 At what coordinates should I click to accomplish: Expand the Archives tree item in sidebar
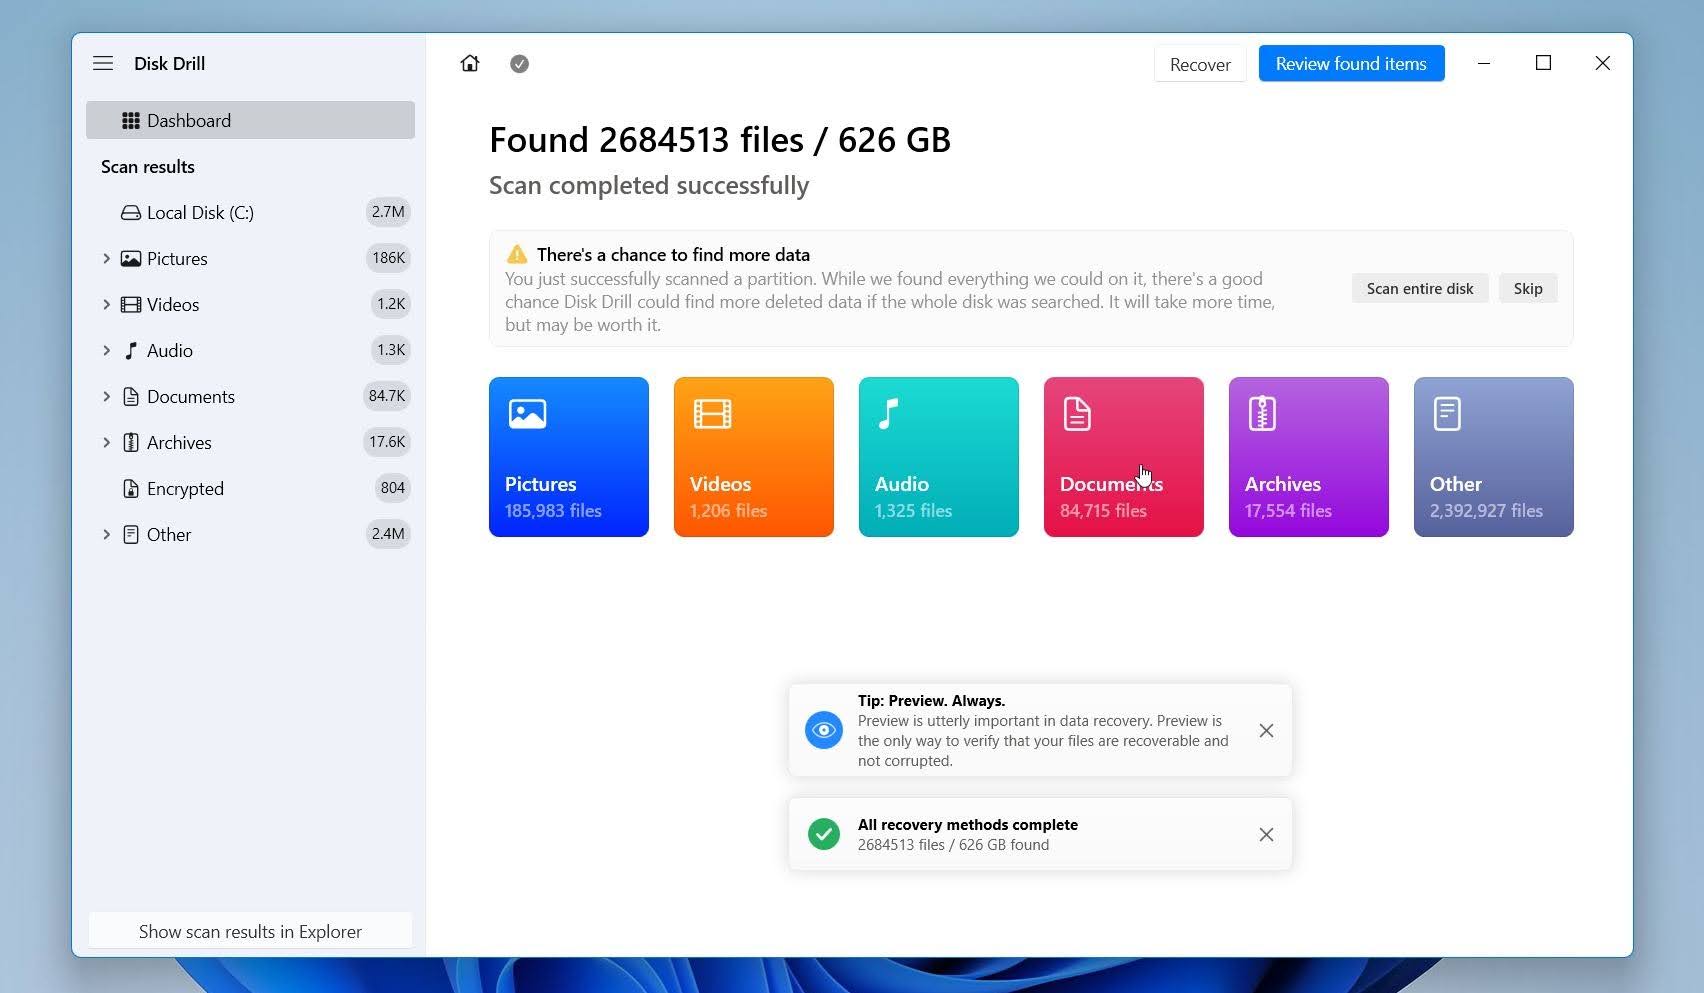(x=106, y=443)
